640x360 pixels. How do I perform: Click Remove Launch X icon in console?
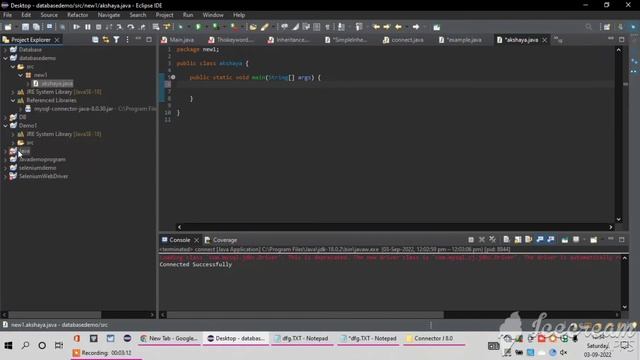tap(482, 240)
